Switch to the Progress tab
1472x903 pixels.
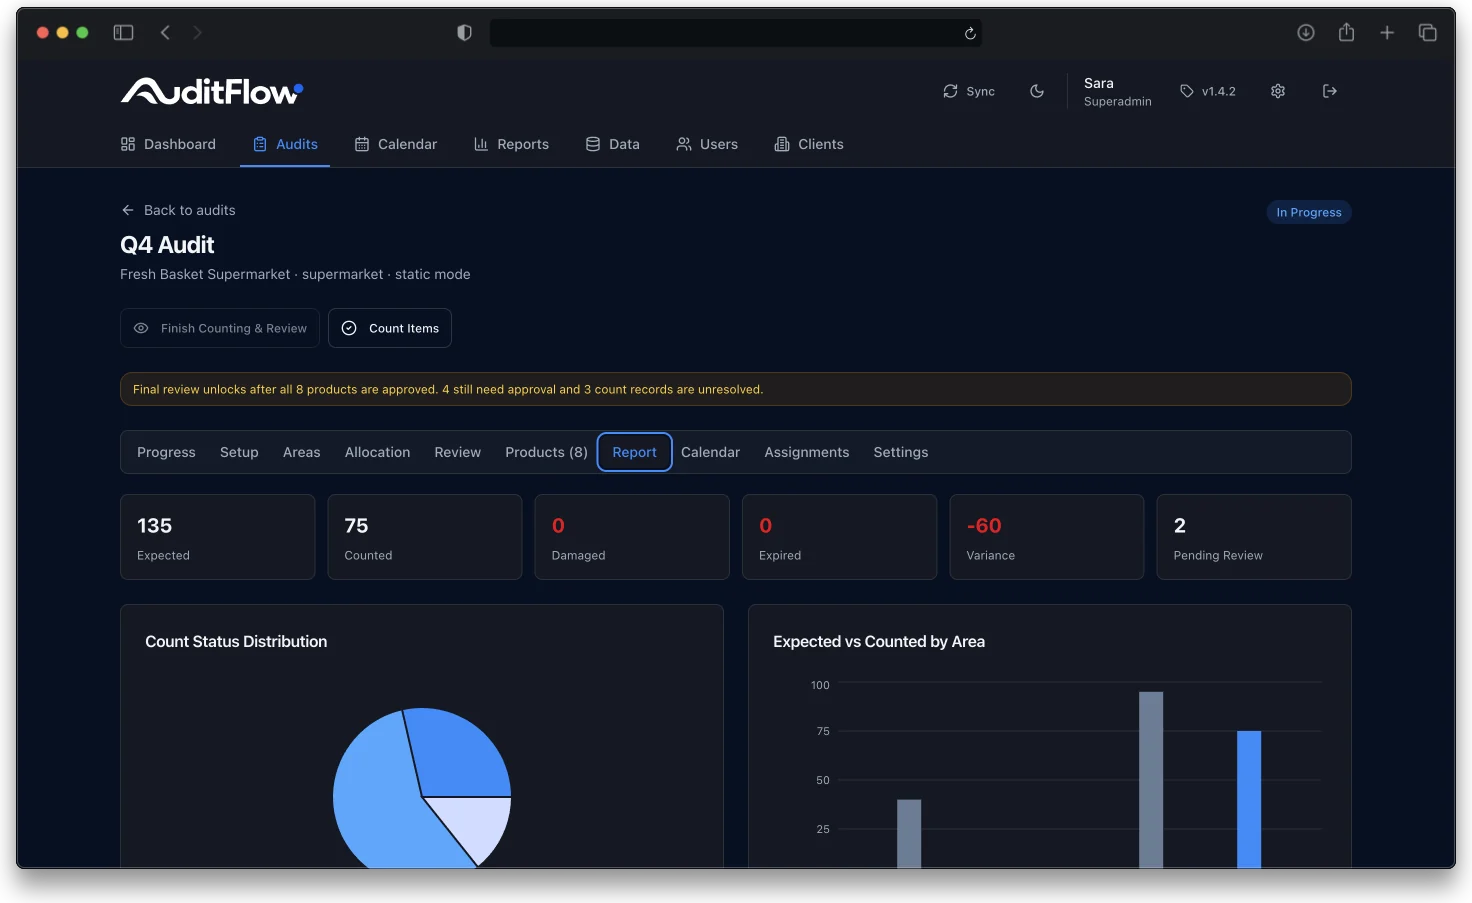(166, 452)
